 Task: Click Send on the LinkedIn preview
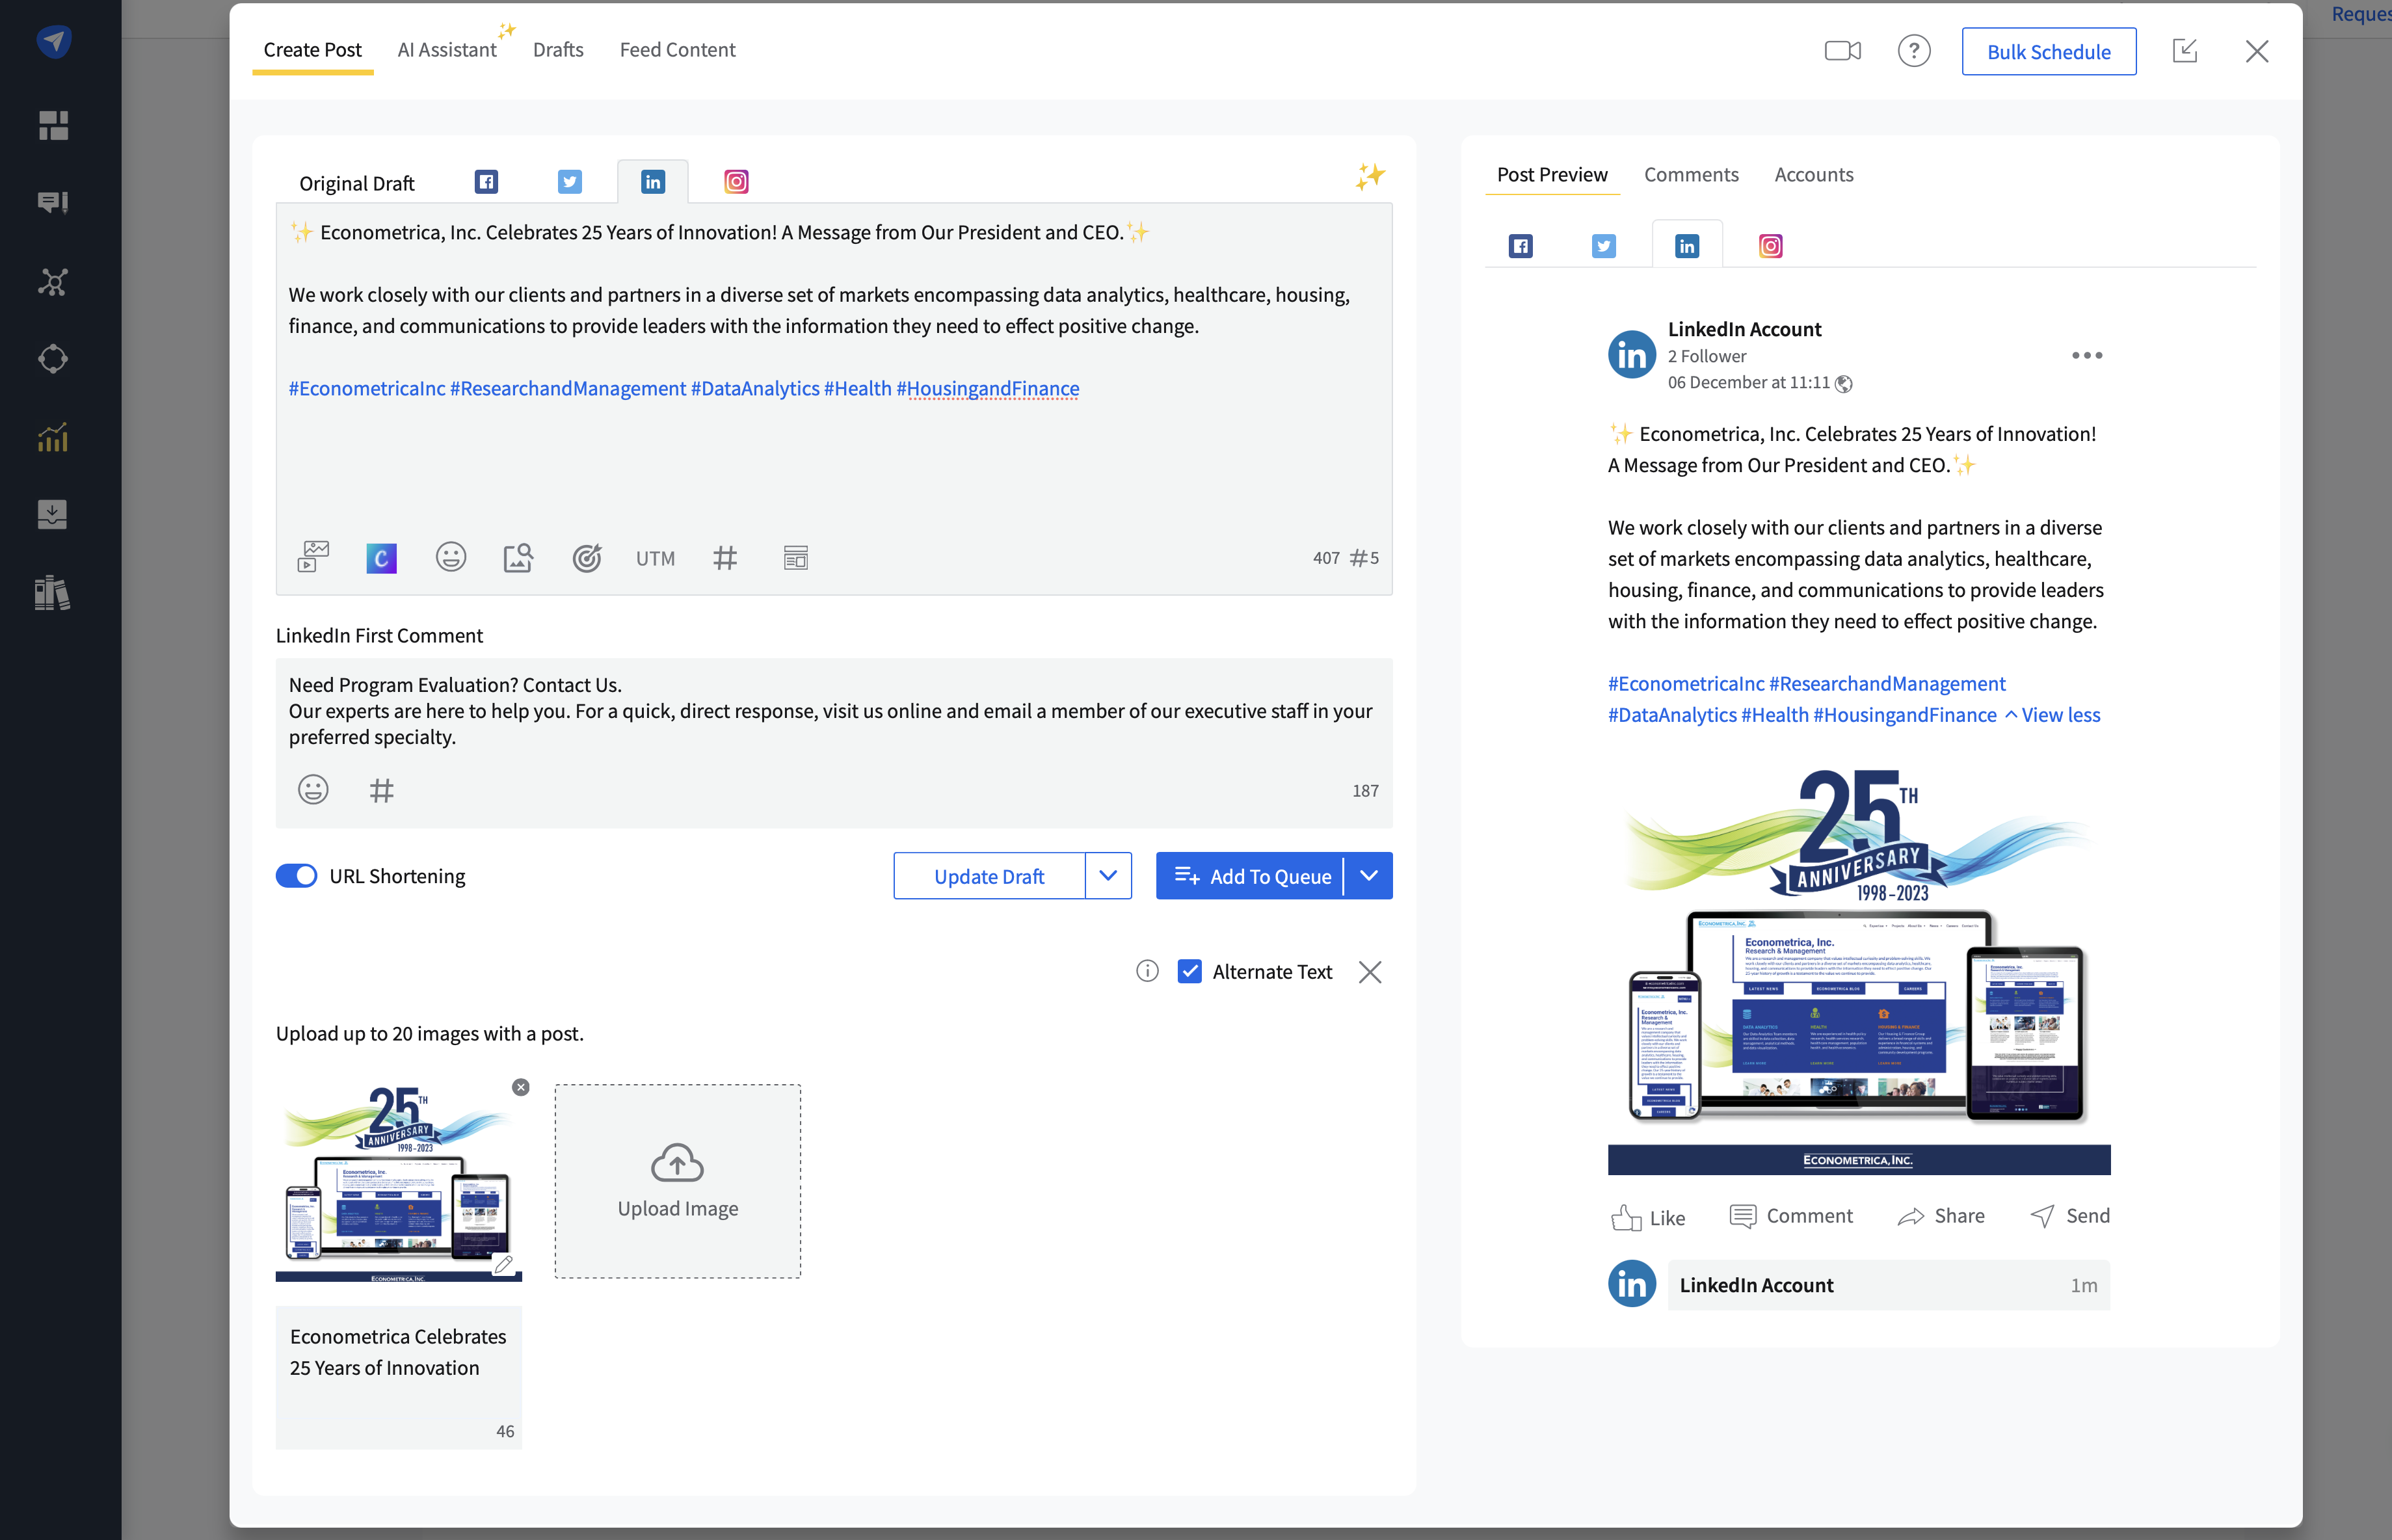[x=2070, y=1216]
